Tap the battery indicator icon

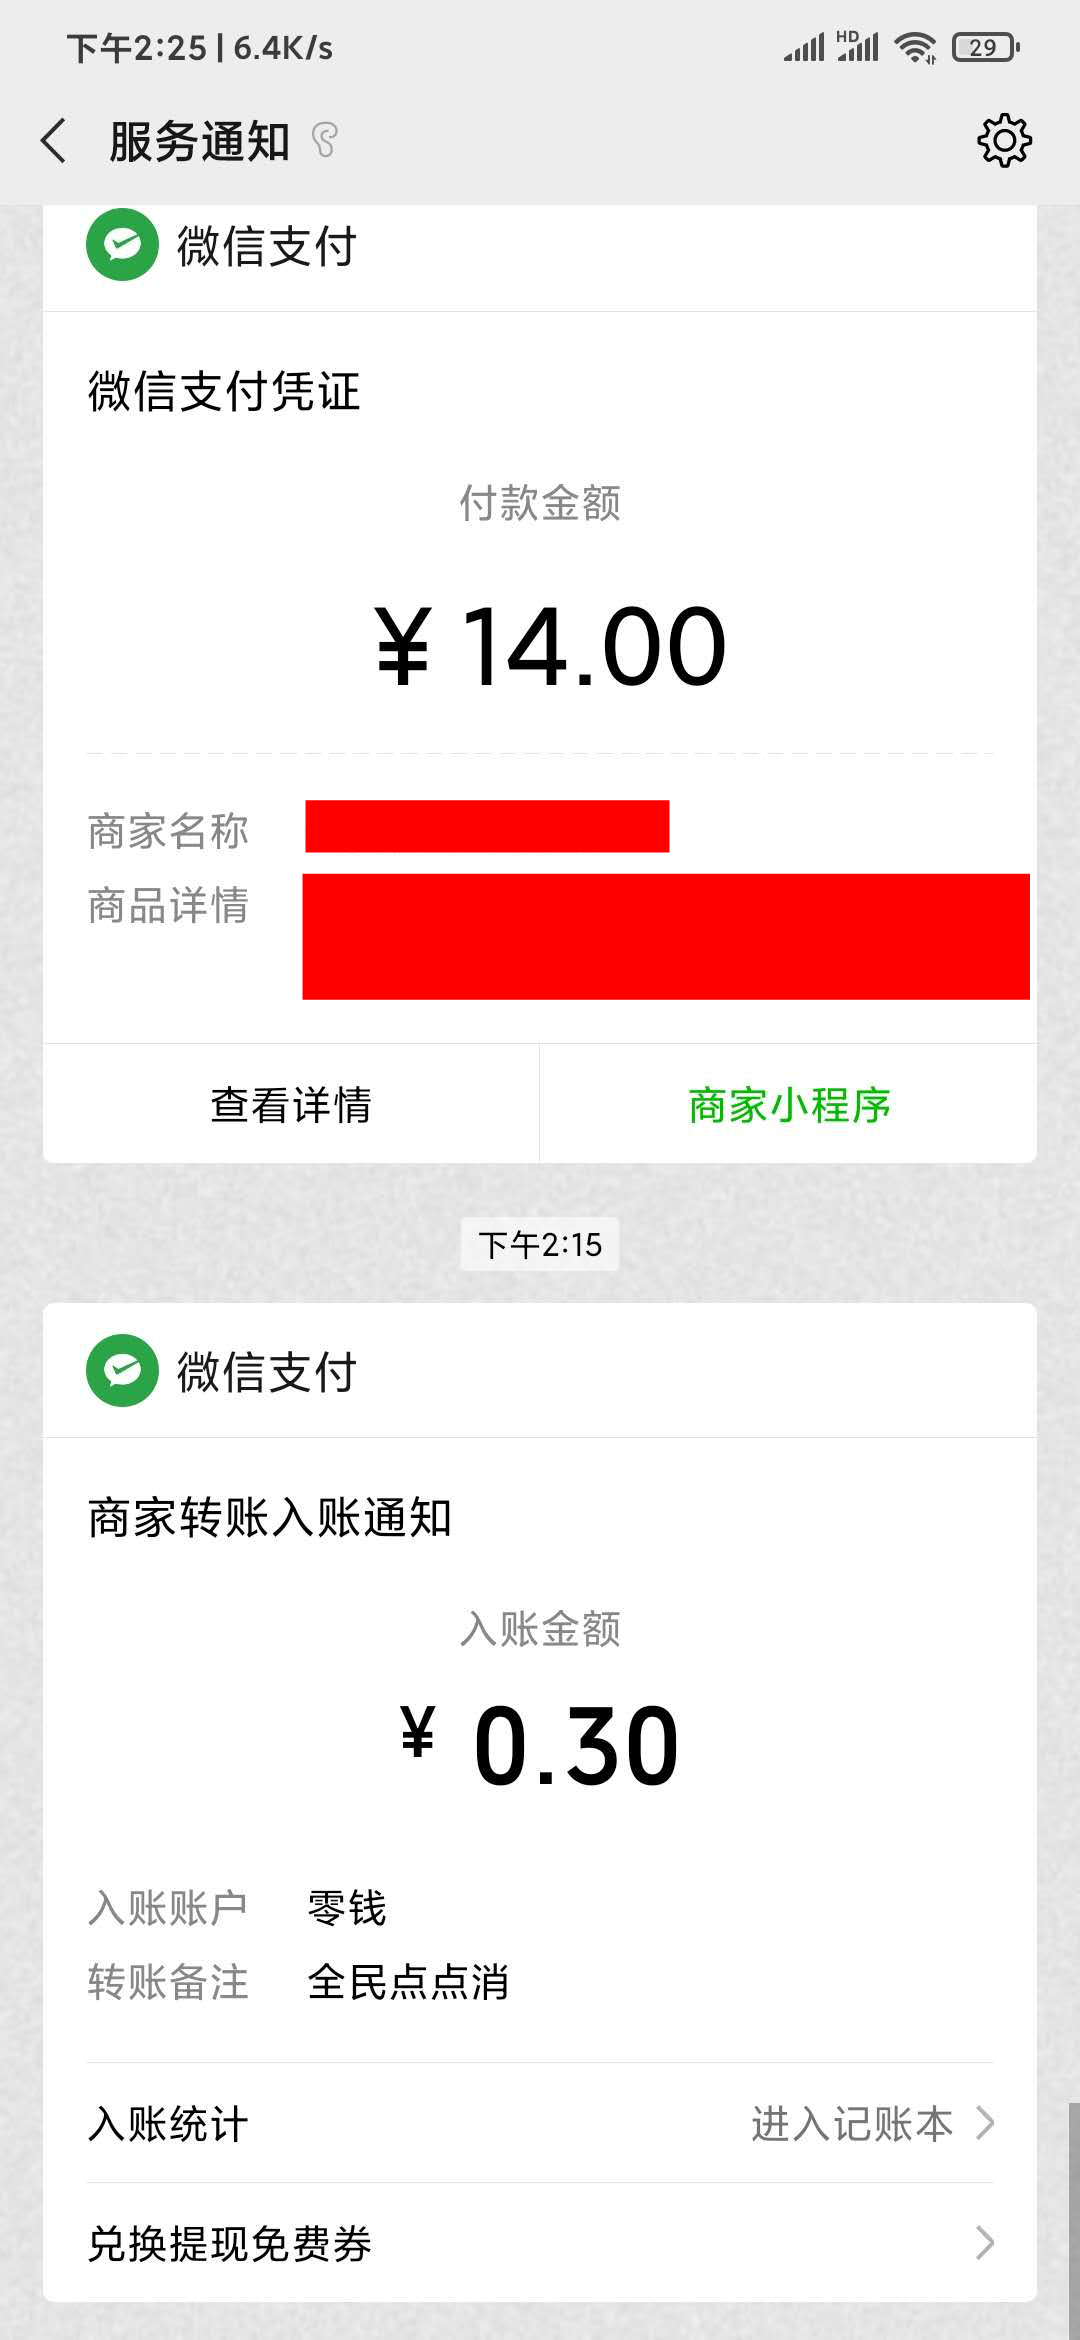pos(985,47)
